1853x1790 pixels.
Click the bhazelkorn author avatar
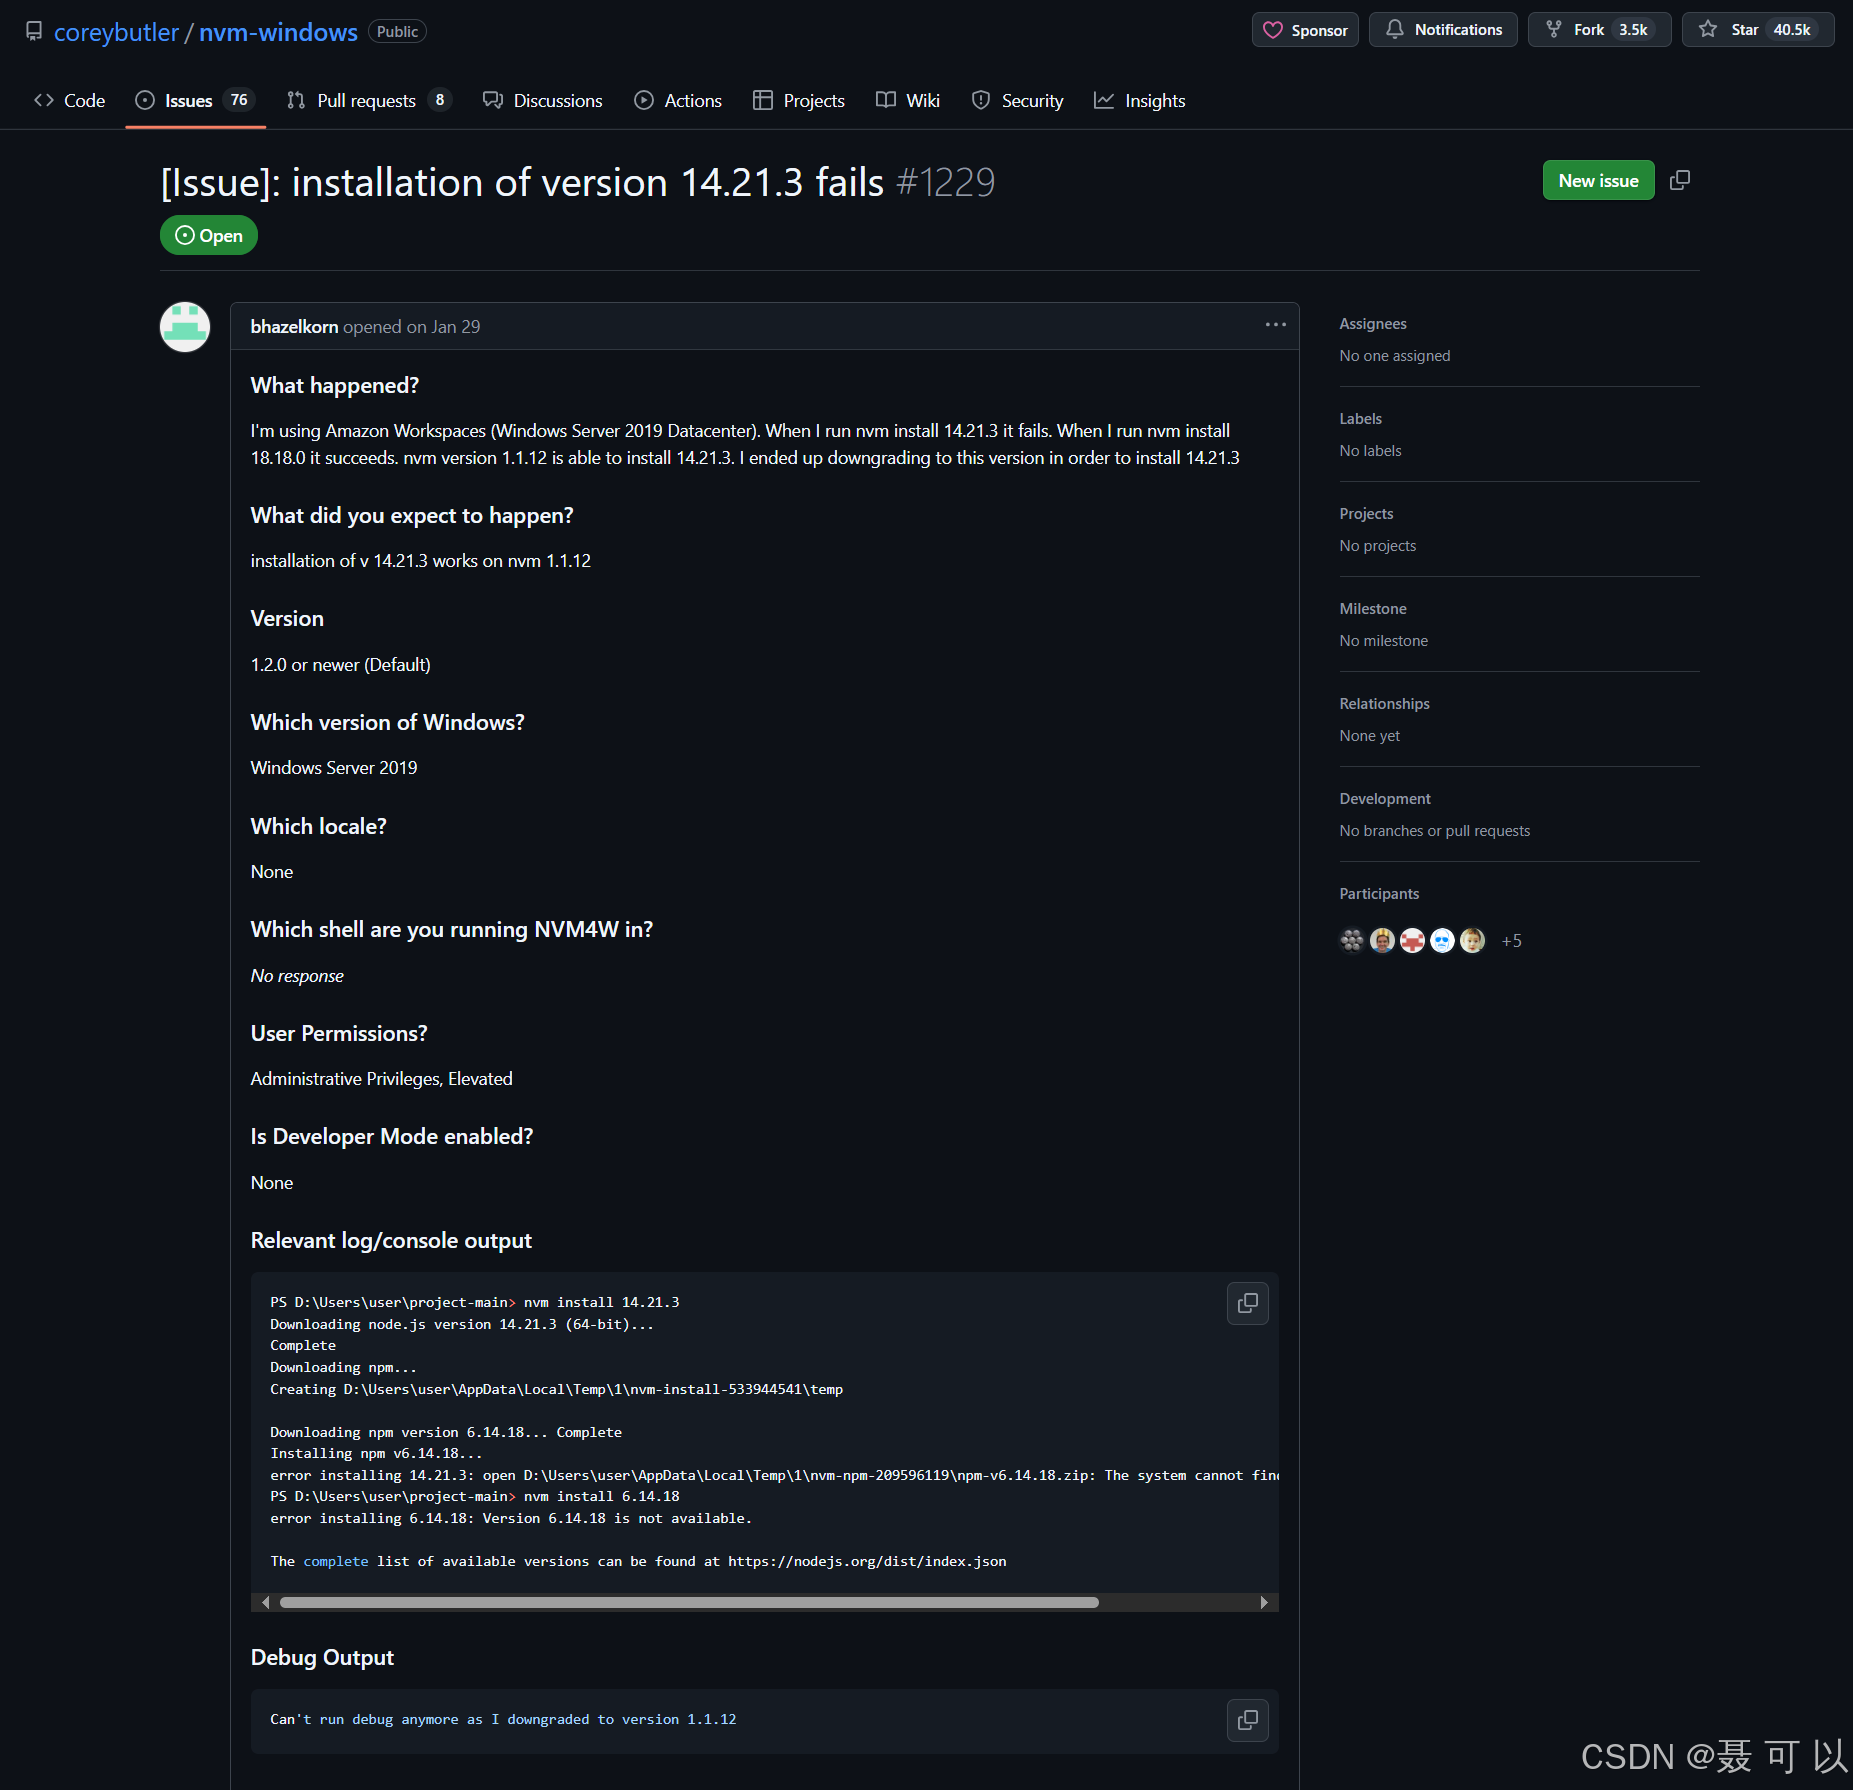pyautogui.click(x=185, y=327)
